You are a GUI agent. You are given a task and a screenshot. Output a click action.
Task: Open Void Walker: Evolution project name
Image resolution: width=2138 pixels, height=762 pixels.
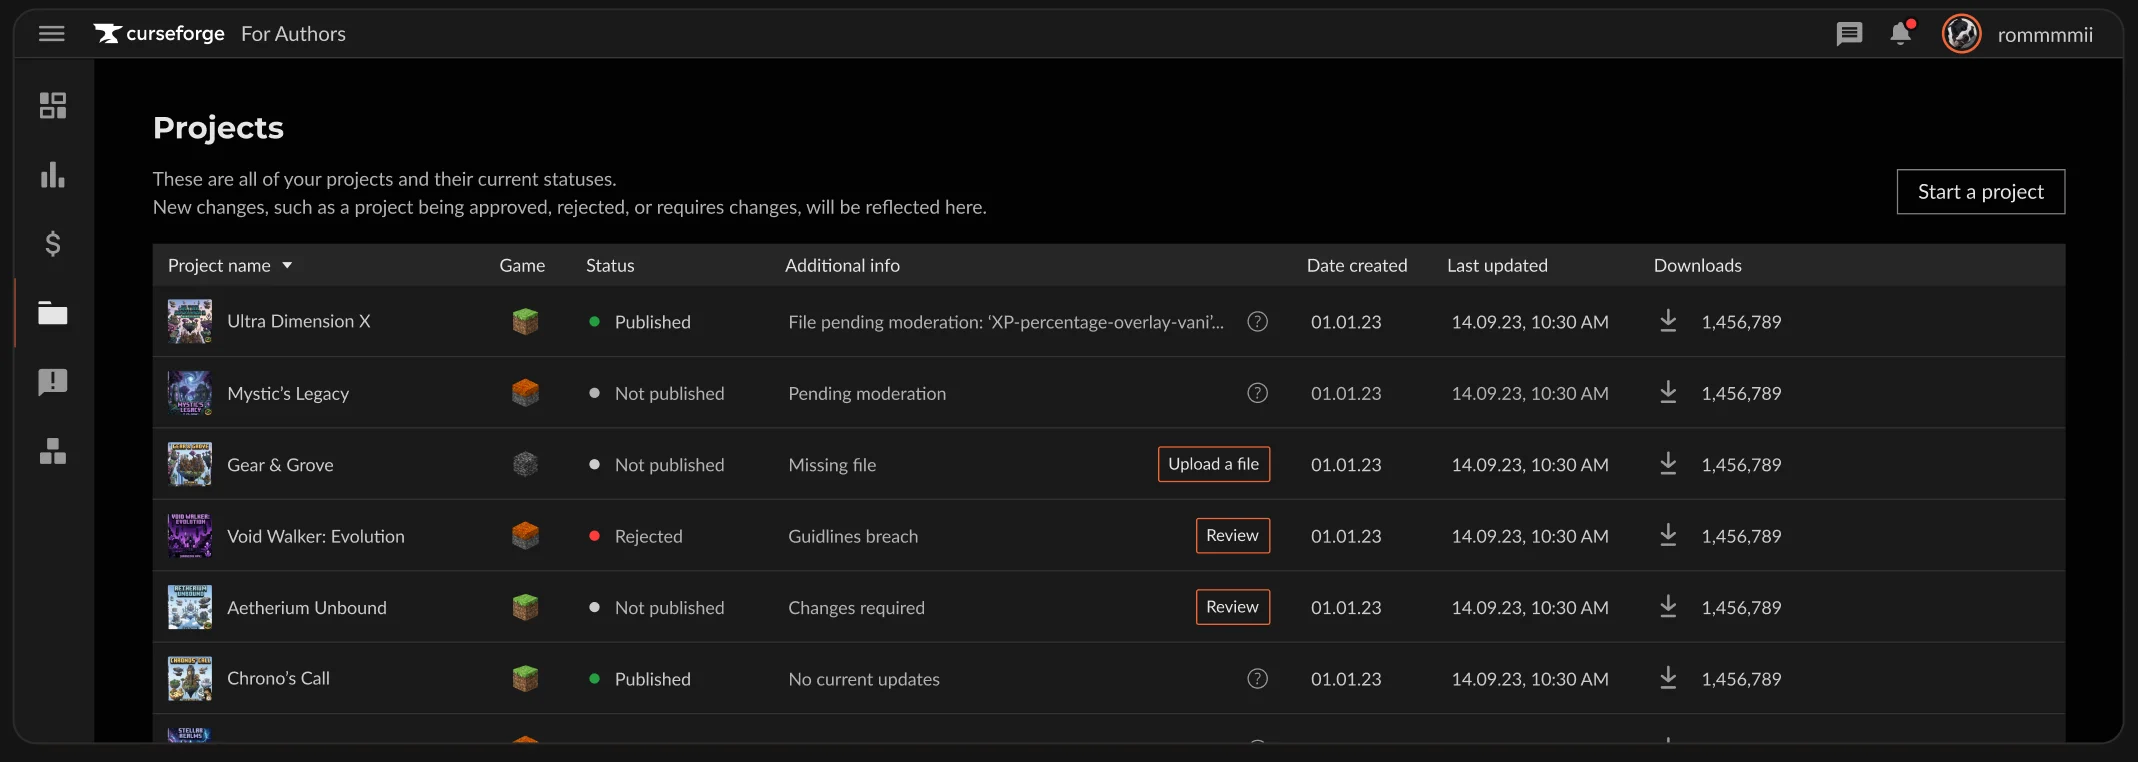[x=316, y=536]
